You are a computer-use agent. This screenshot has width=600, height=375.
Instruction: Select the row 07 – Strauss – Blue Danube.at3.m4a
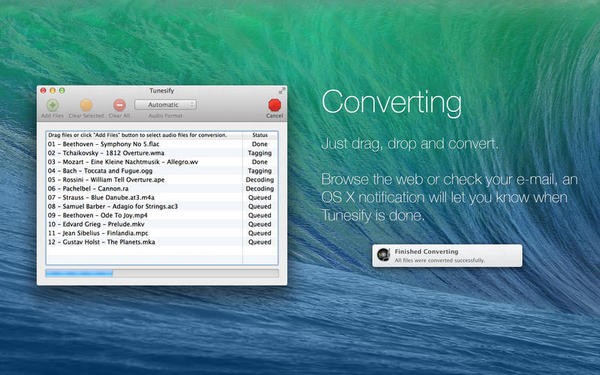point(162,197)
